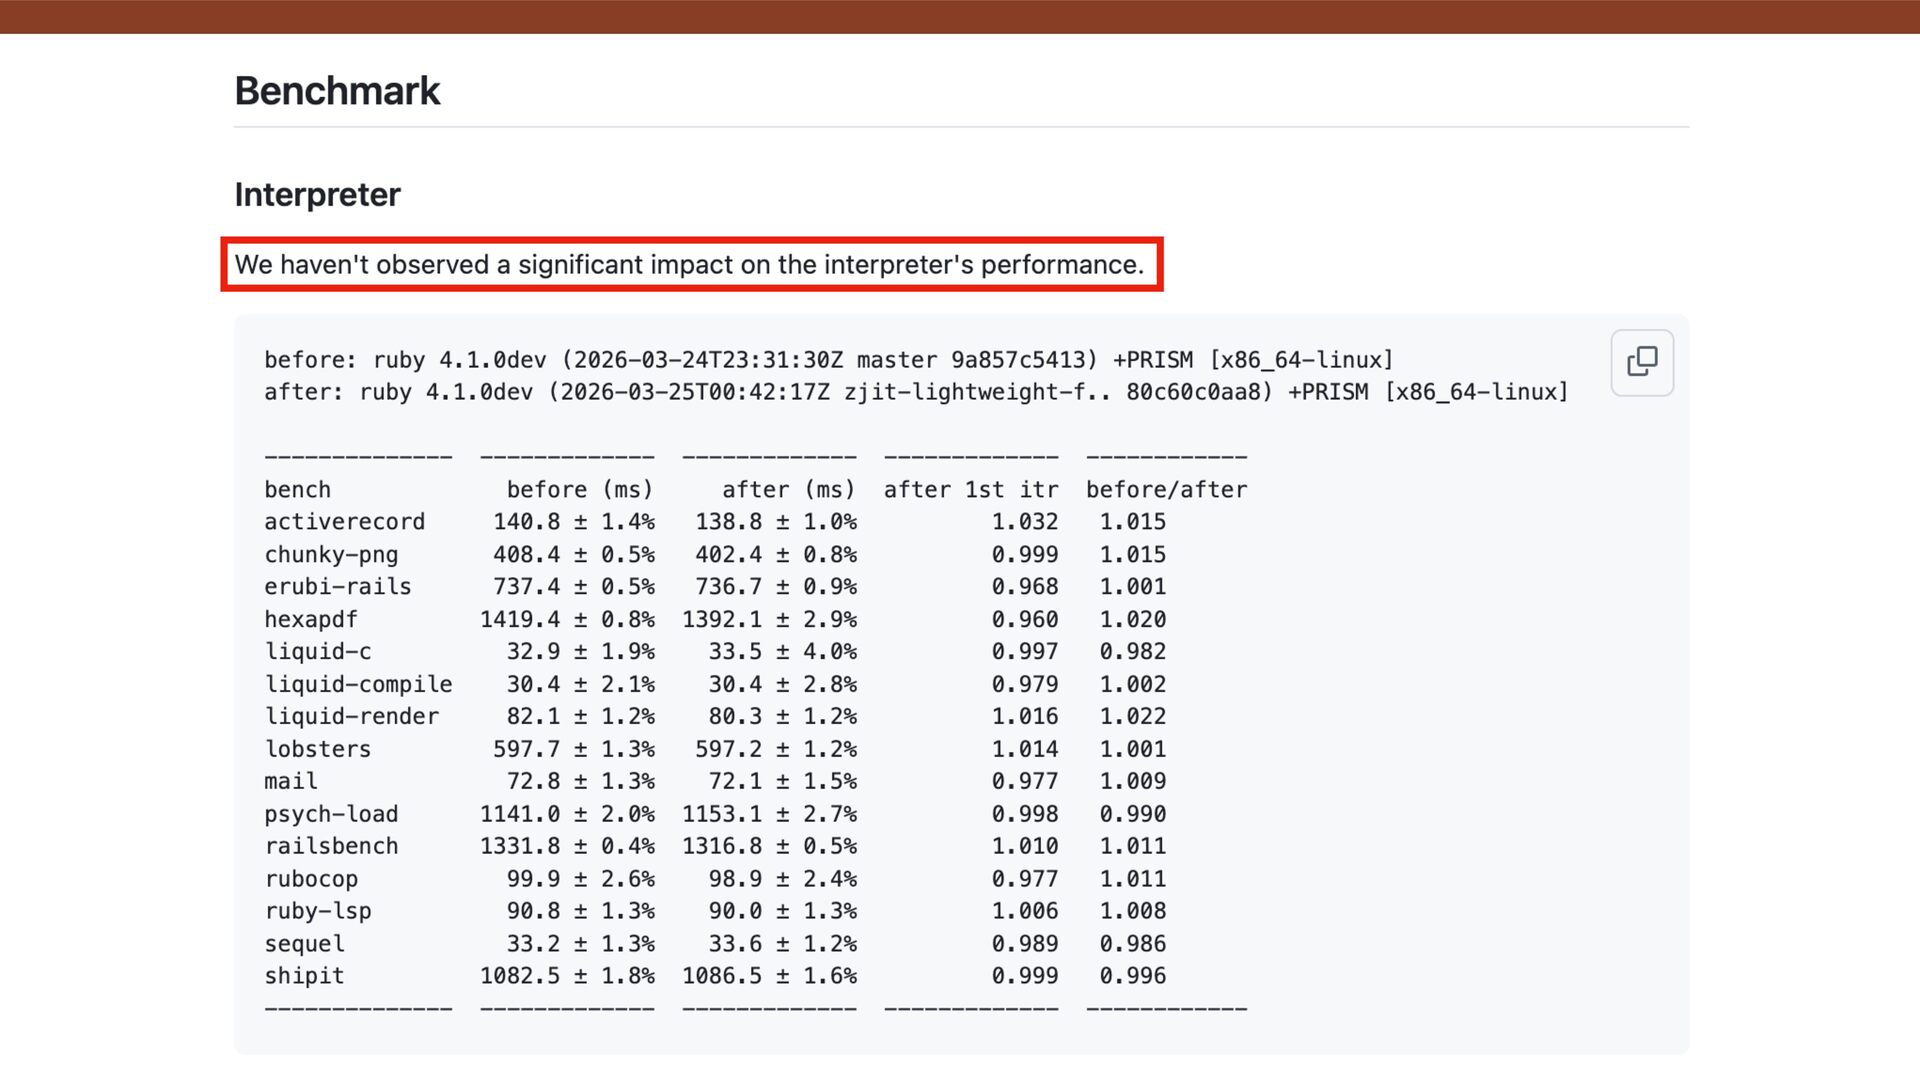The height and width of the screenshot is (1080, 1920).
Task: Click the 'before (ms)' column header
Action: tap(579, 490)
